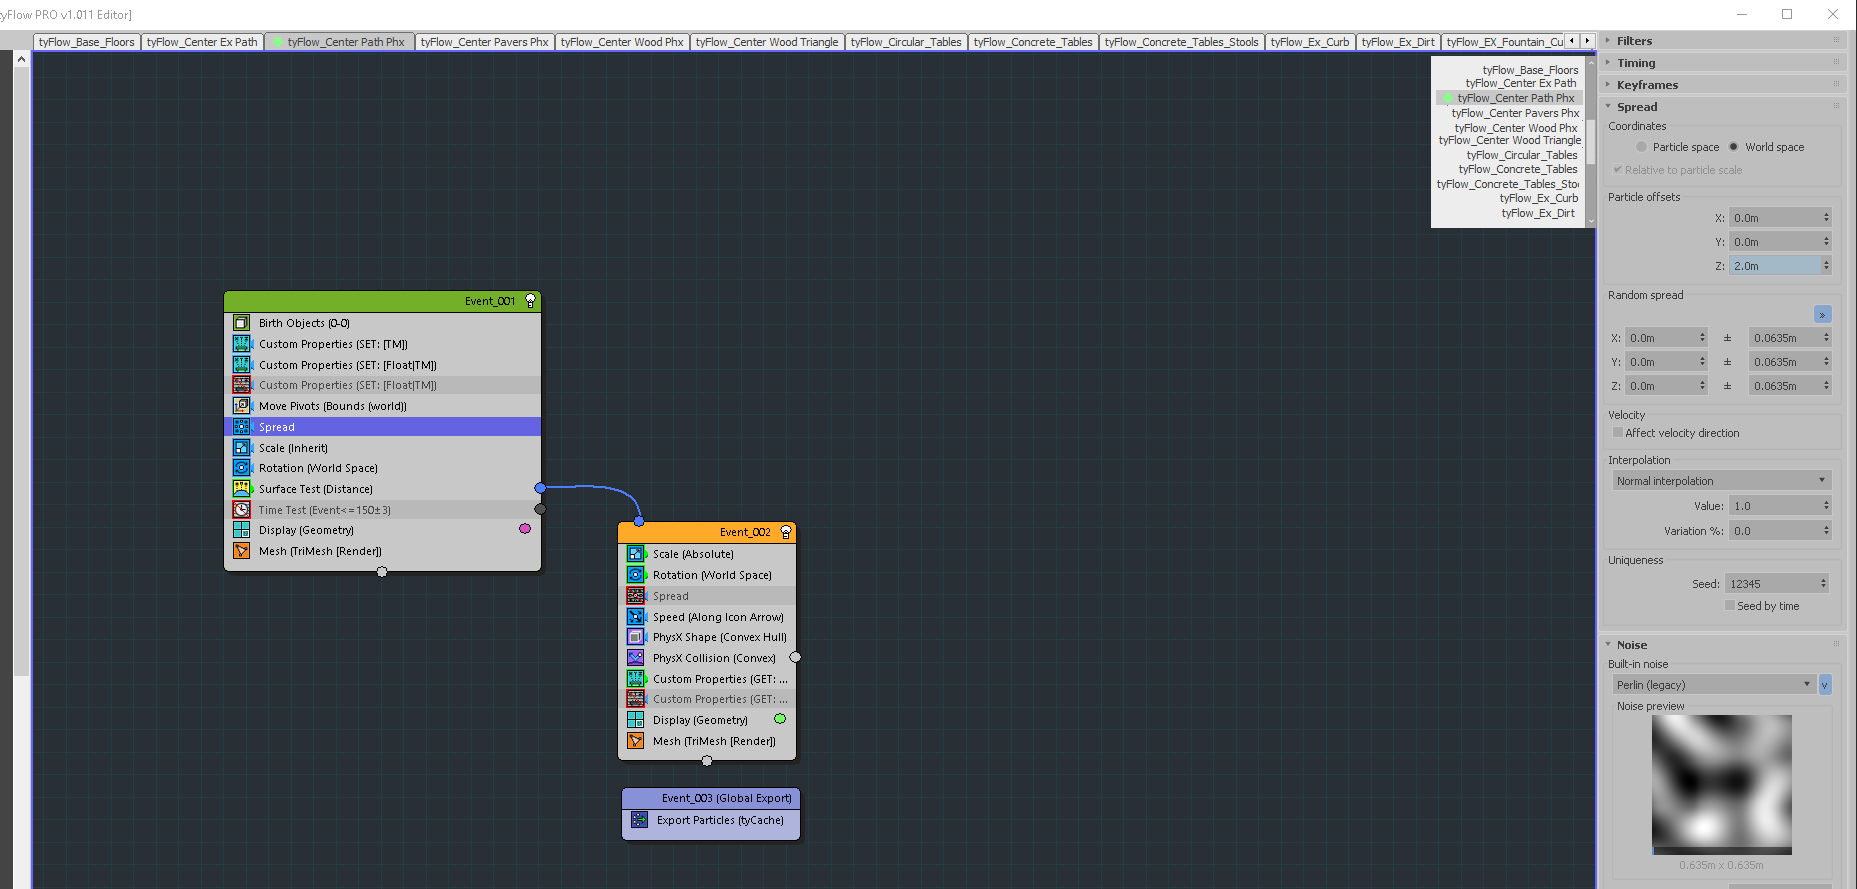
Task: Click the Time Test operator icon
Action: [241, 510]
